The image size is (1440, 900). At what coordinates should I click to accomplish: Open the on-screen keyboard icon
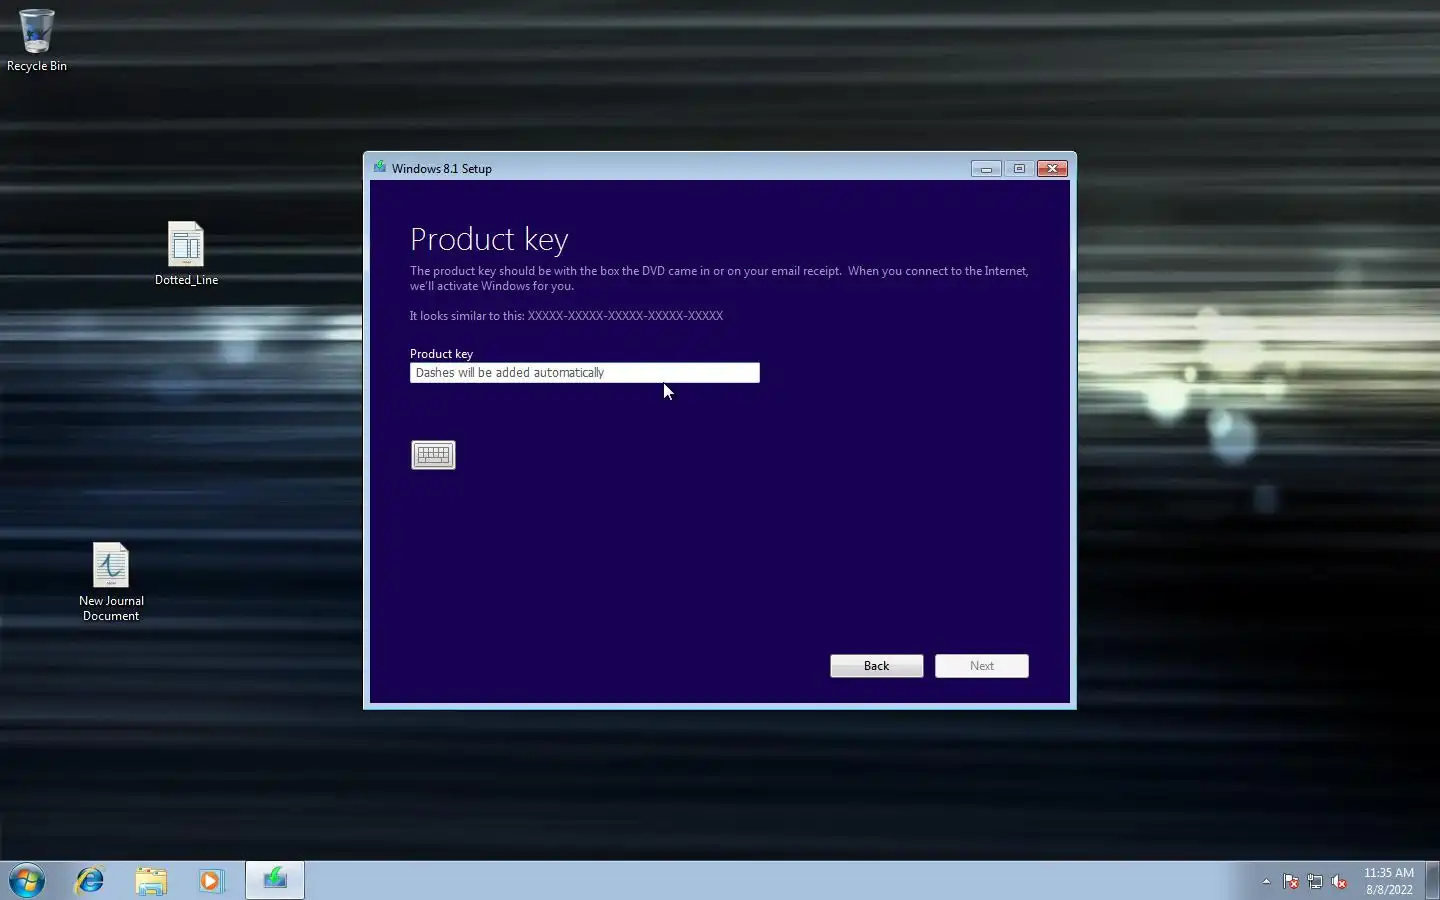433,455
